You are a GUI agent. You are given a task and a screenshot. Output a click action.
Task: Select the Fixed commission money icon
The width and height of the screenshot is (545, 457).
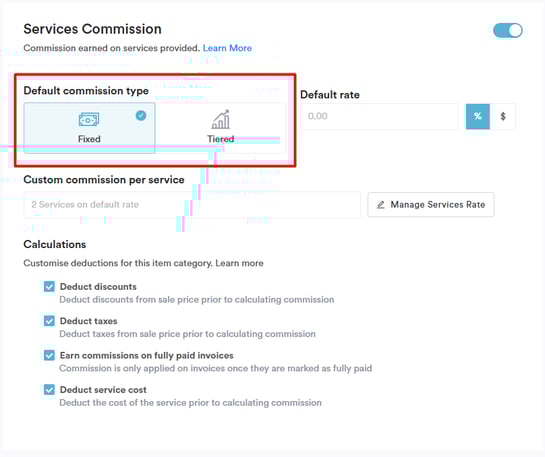(89, 120)
